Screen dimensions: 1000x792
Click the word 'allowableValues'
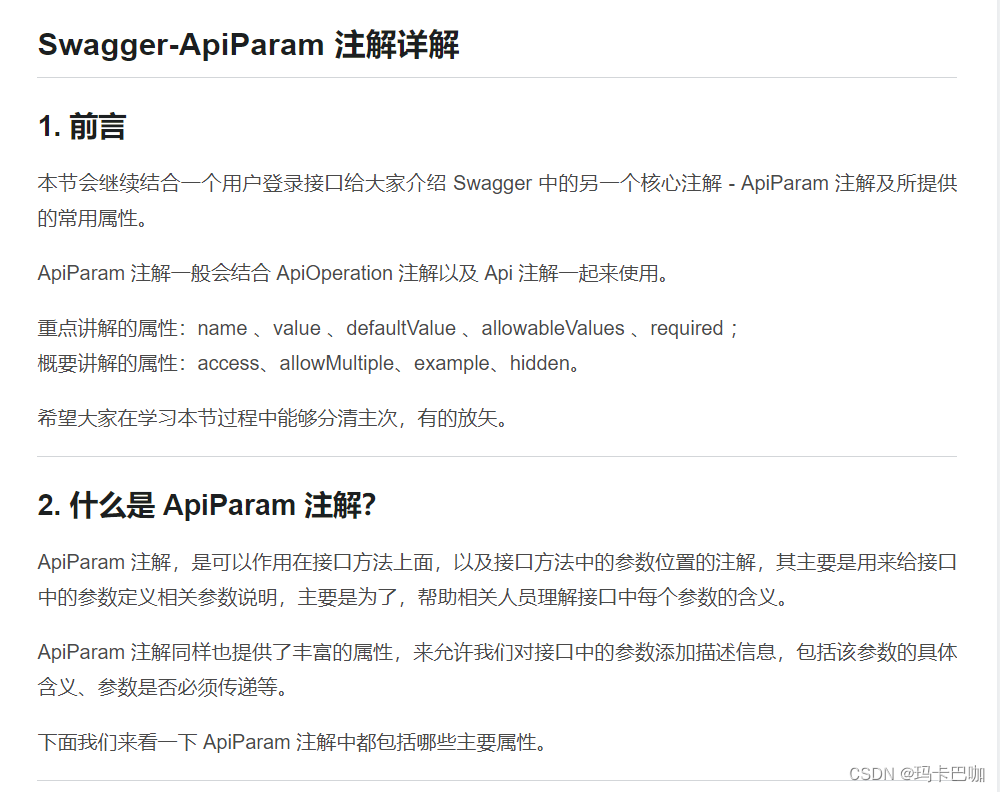tap(553, 328)
